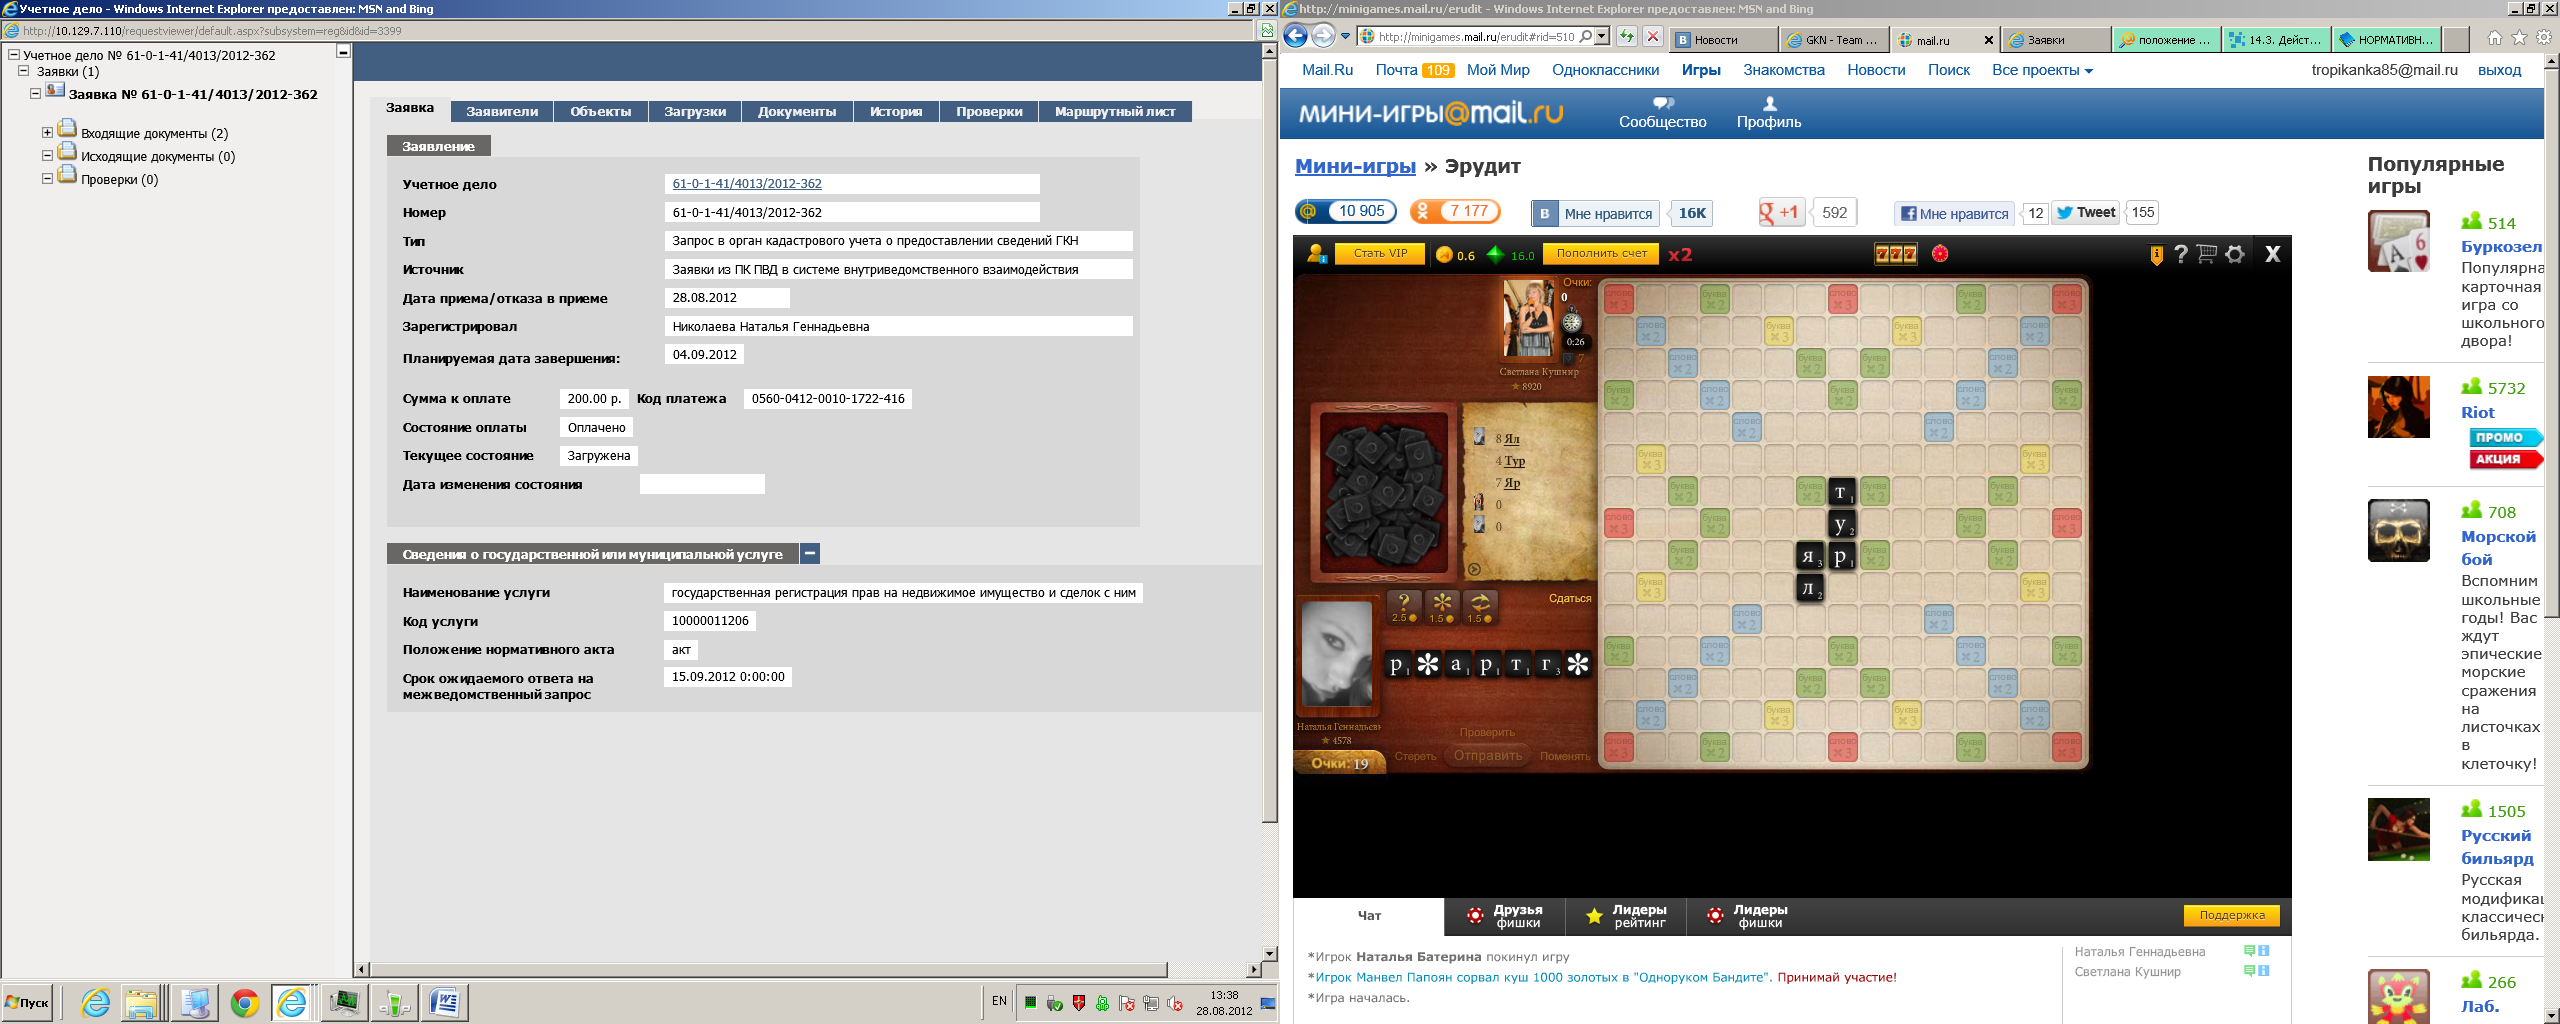Toggle the Проверки (0) tree node
2560x1024 pixels.
pos(47,178)
